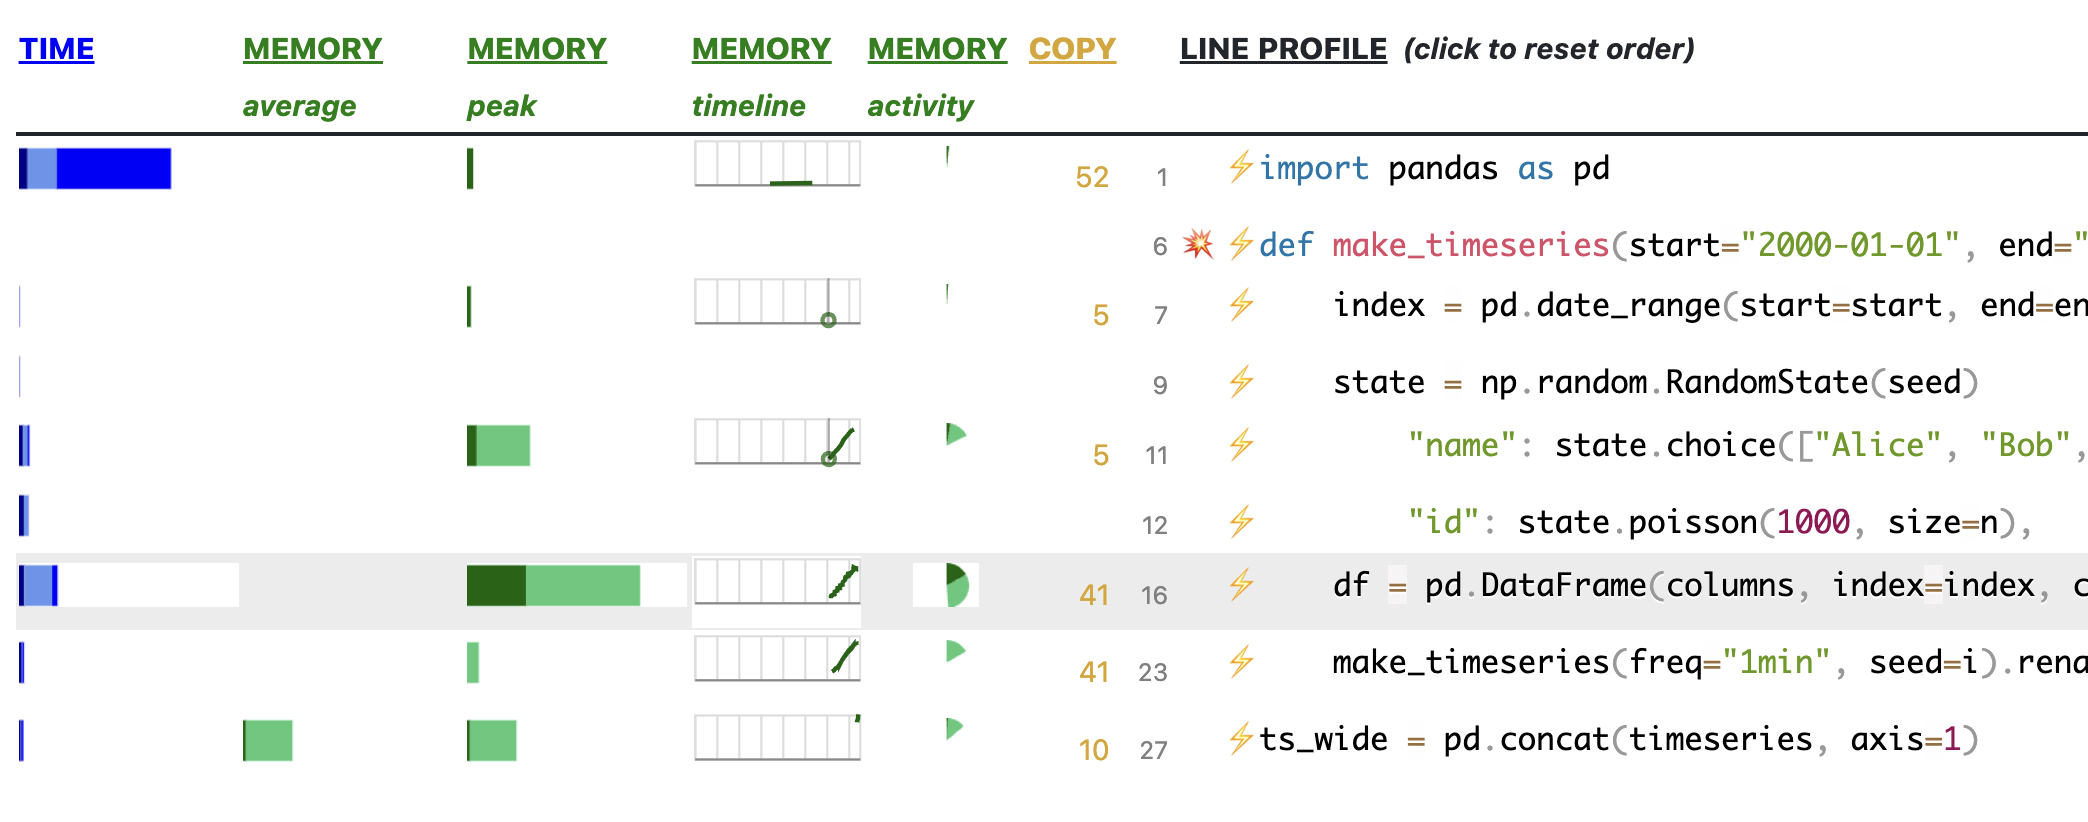Click the blue time bar on the import pandas row
2088x822 pixels.
click(x=95, y=168)
